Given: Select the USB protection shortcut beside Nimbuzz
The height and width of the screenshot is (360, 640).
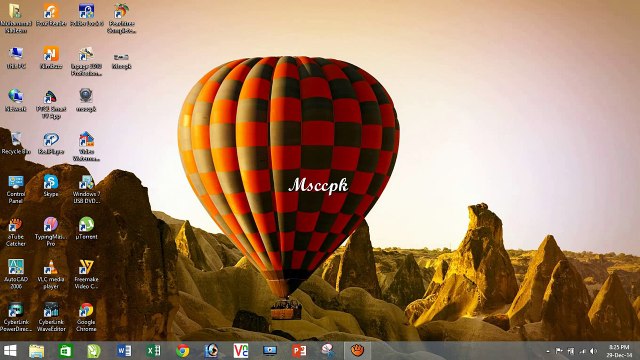Looking at the screenshot, I should point(86,61).
